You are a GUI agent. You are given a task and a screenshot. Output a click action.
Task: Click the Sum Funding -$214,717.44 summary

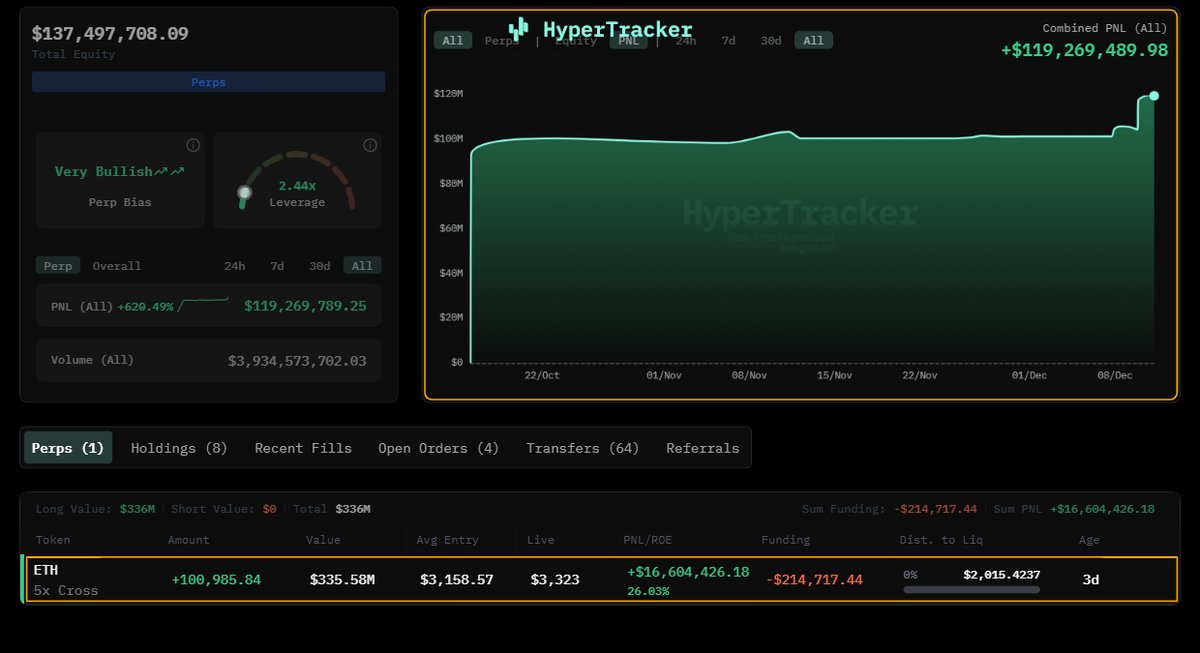pyautogui.click(x=889, y=509)
